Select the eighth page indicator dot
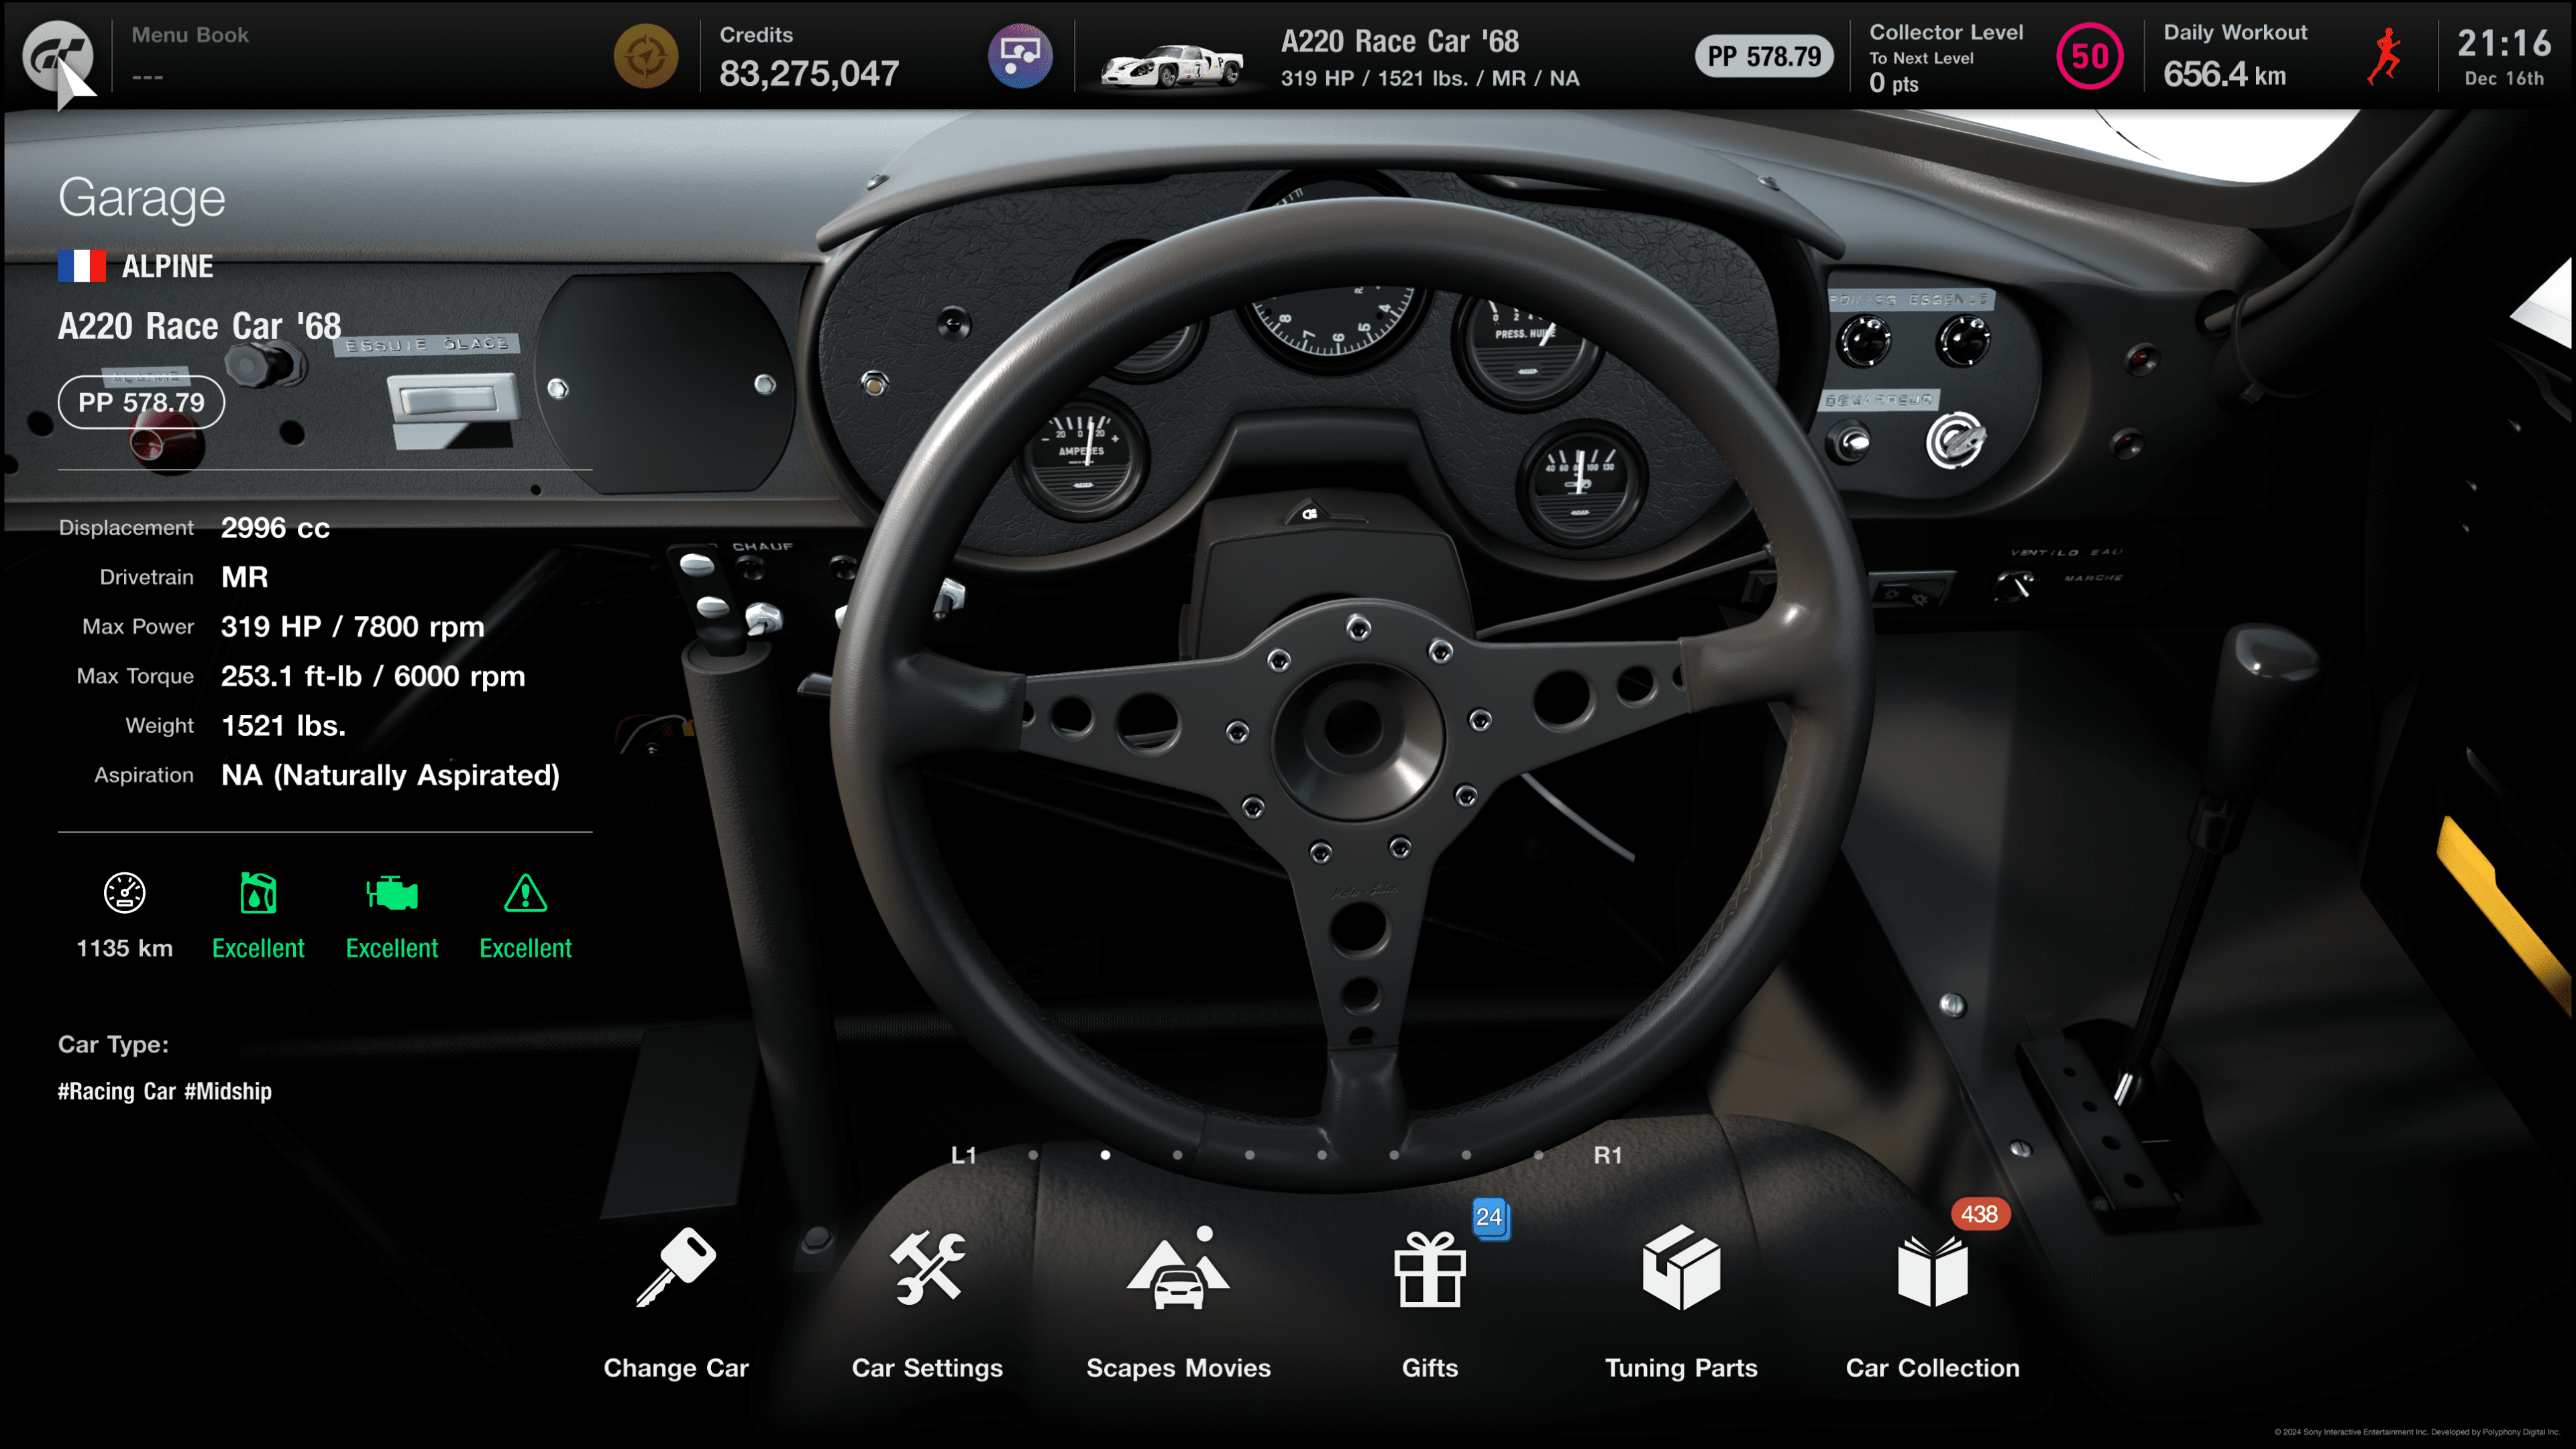Viewport: 2576px width, 1449px height. coord(1538,1155)
